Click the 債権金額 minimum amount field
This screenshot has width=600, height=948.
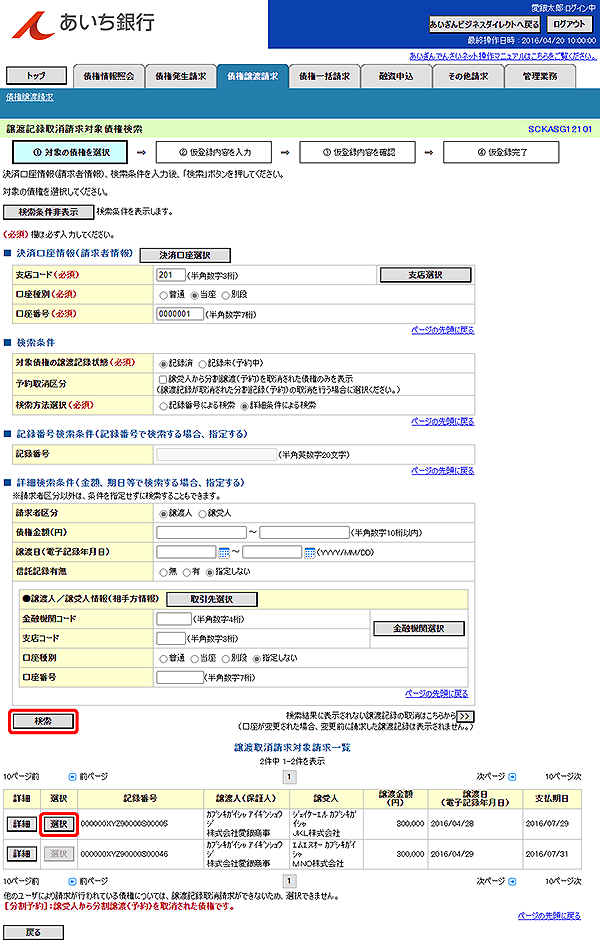click(201, 533)
